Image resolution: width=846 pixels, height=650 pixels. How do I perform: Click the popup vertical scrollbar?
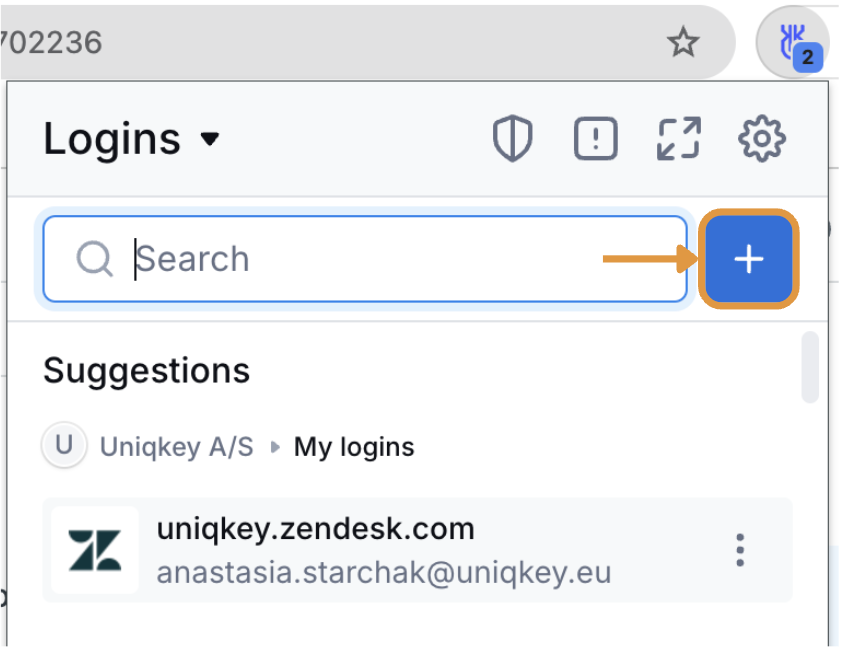click(x=810, y=367)
